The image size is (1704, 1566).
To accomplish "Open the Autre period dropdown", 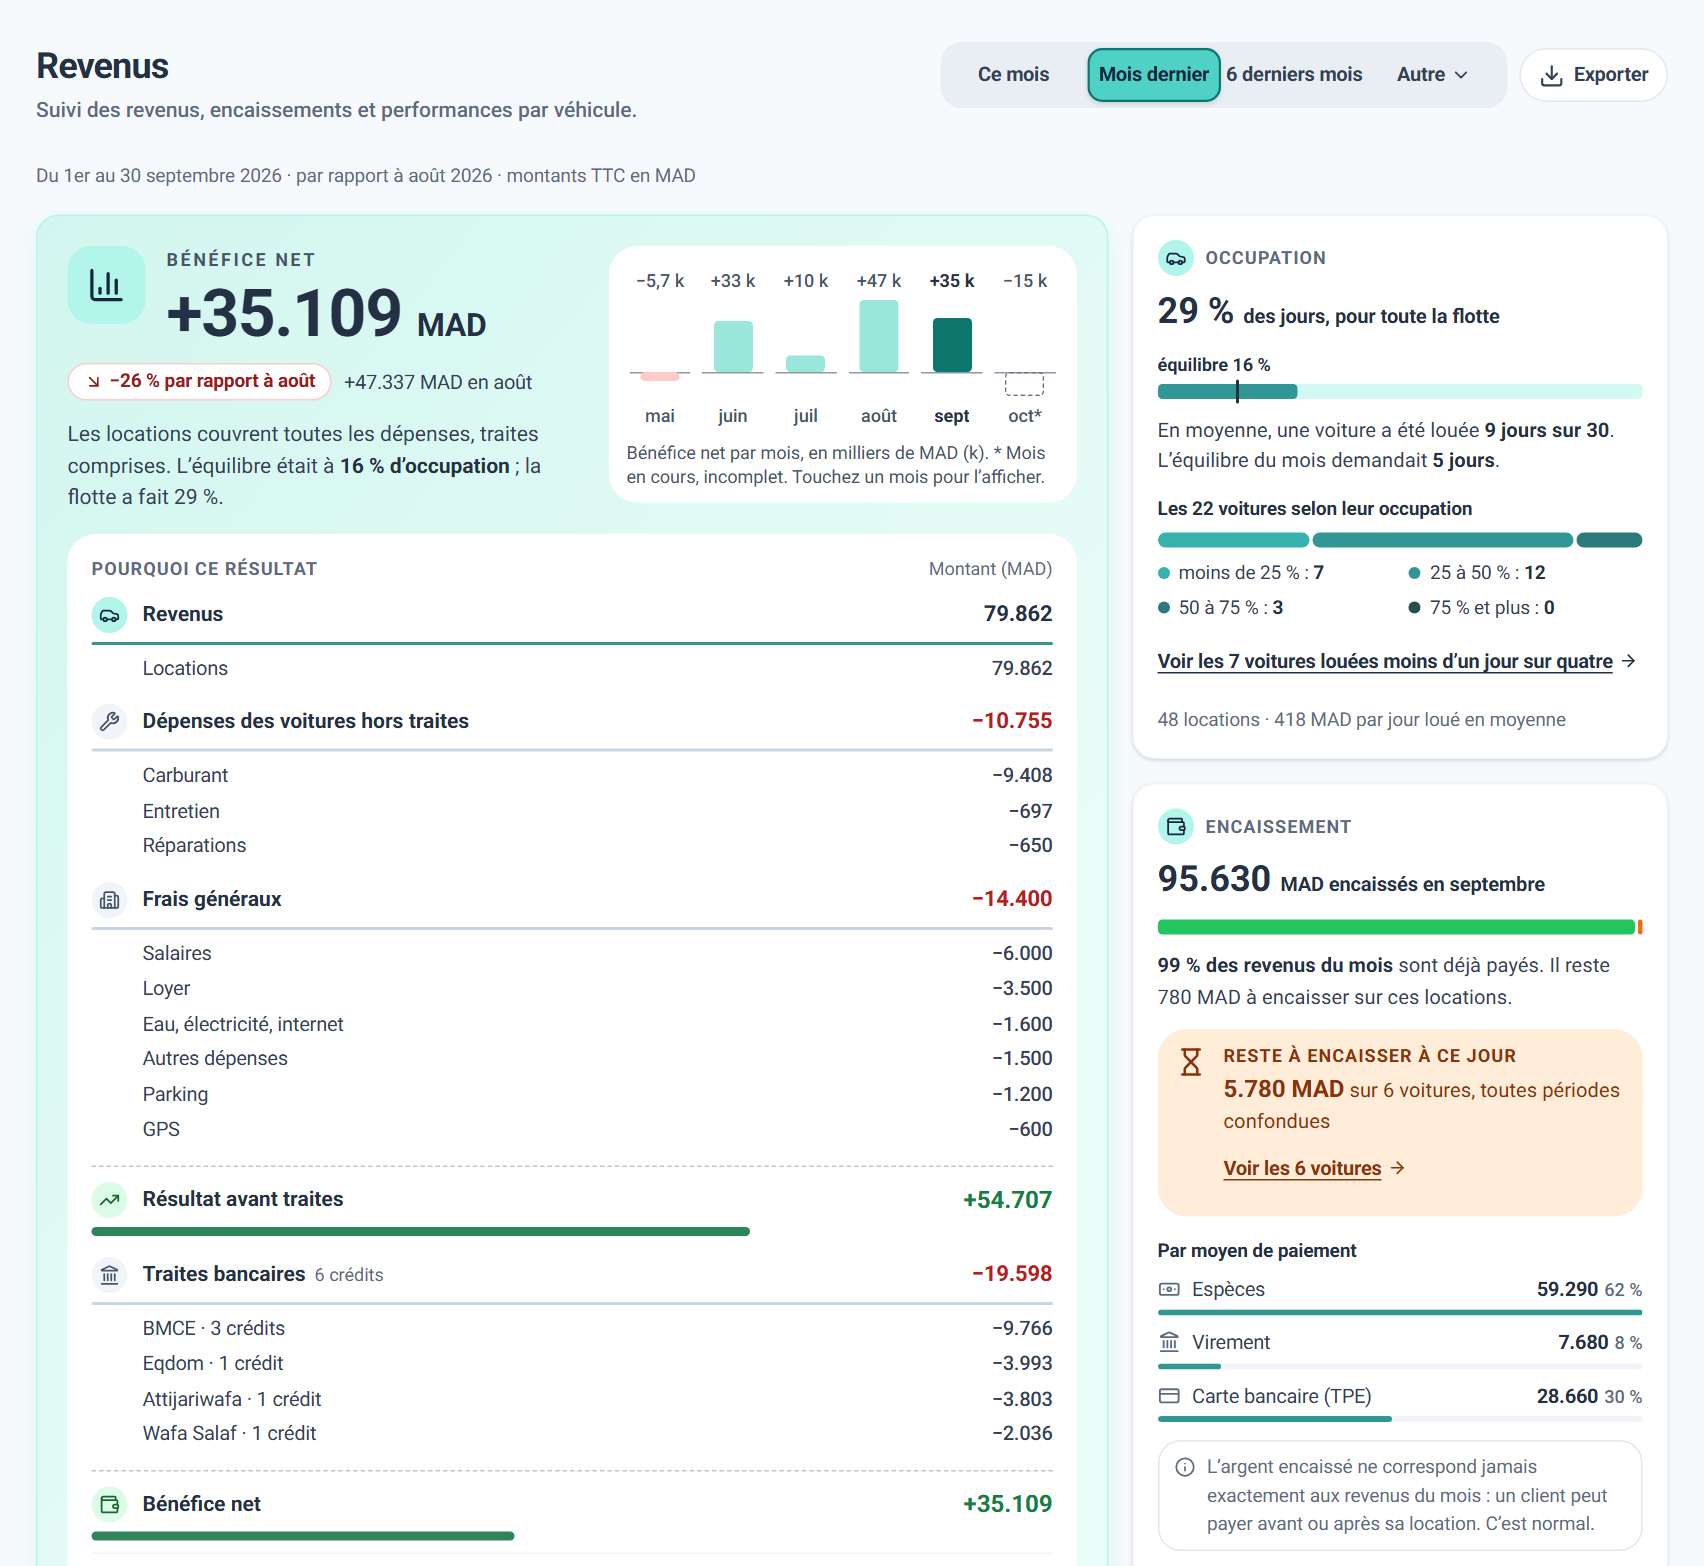I will [1432, 75].
